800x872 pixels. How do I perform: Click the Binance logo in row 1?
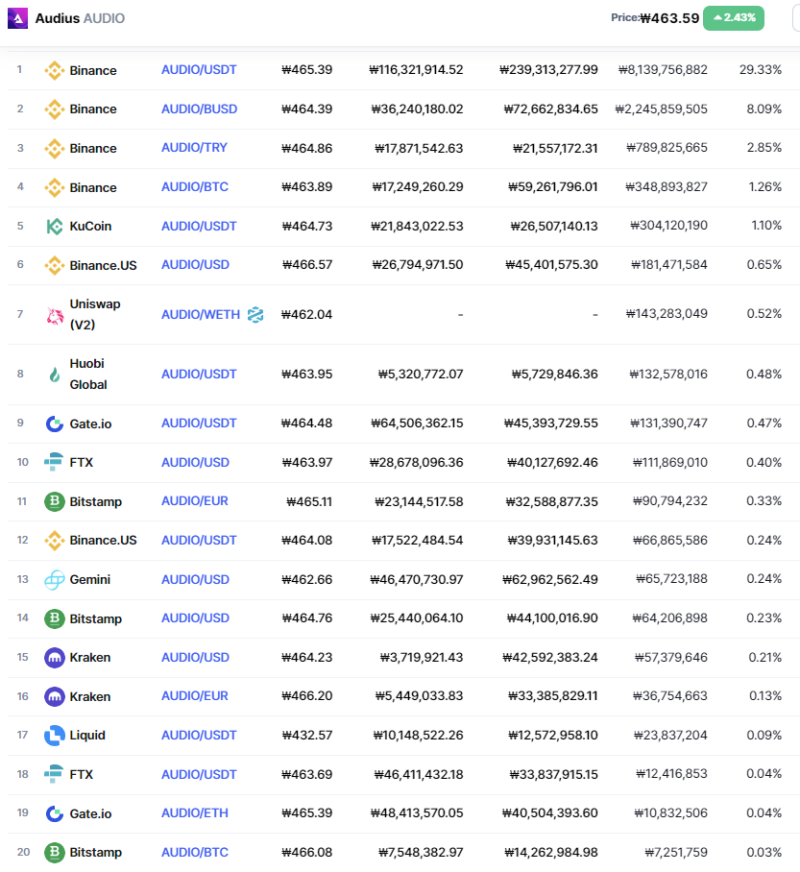pos(54,71)
